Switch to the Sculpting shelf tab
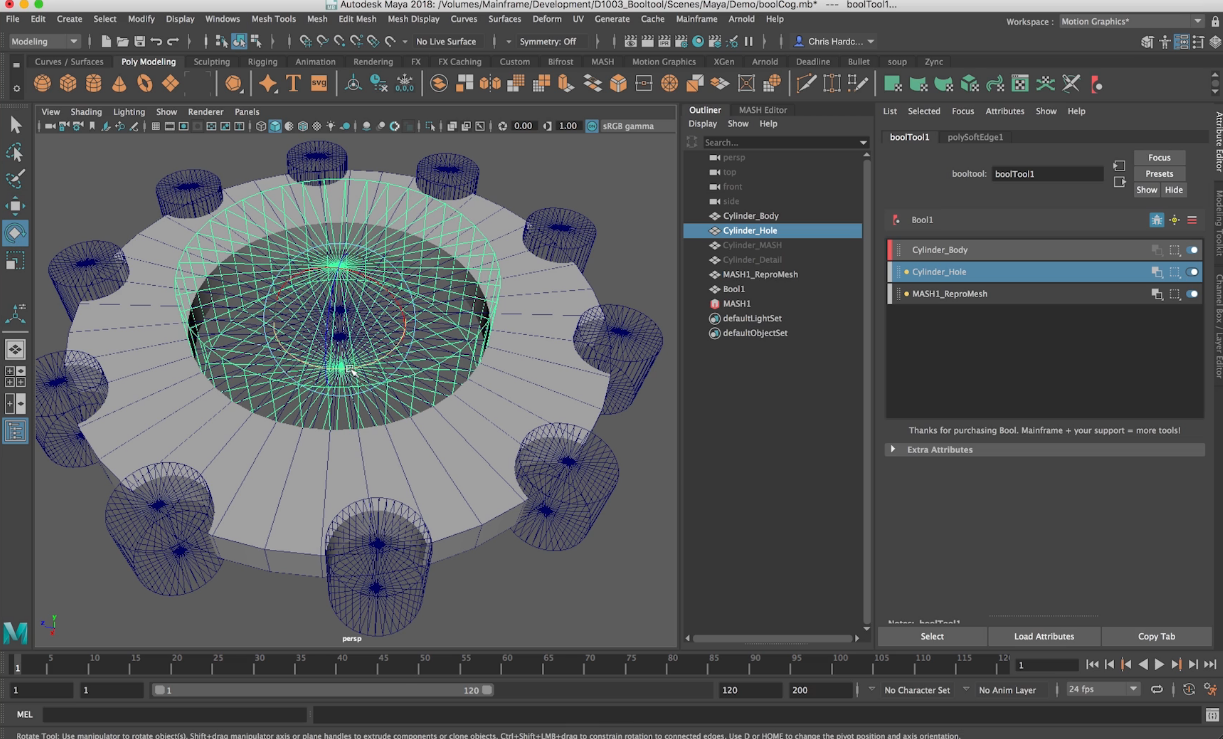Viewport: 1223px width, 739px height. [x=211, y=62]
